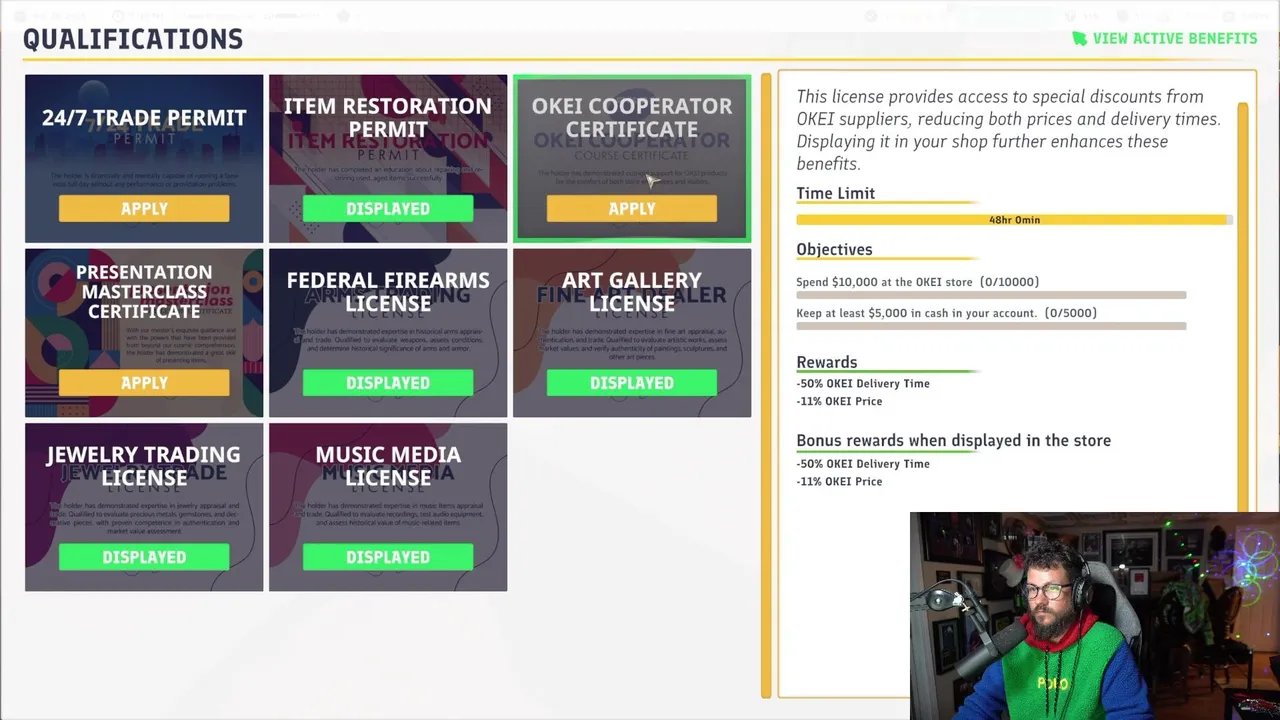This screenshot has height=720, width=1280.
Task: Click the Time Limit label
Action: point(835,193)
